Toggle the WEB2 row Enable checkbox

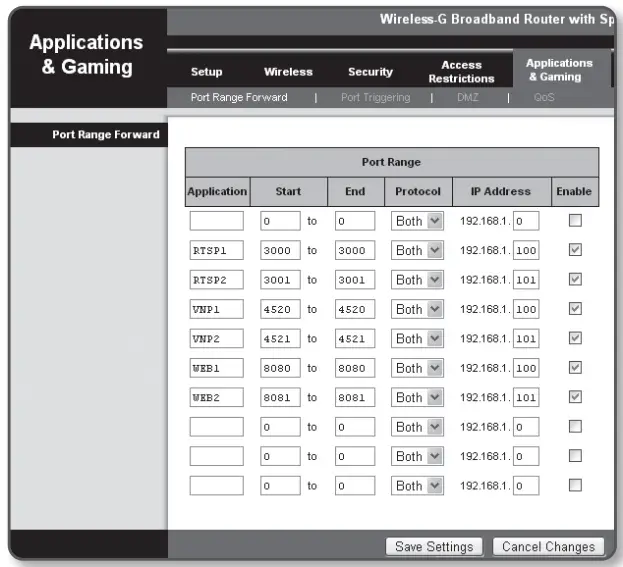pyautogui.click(x=575, y=398)
